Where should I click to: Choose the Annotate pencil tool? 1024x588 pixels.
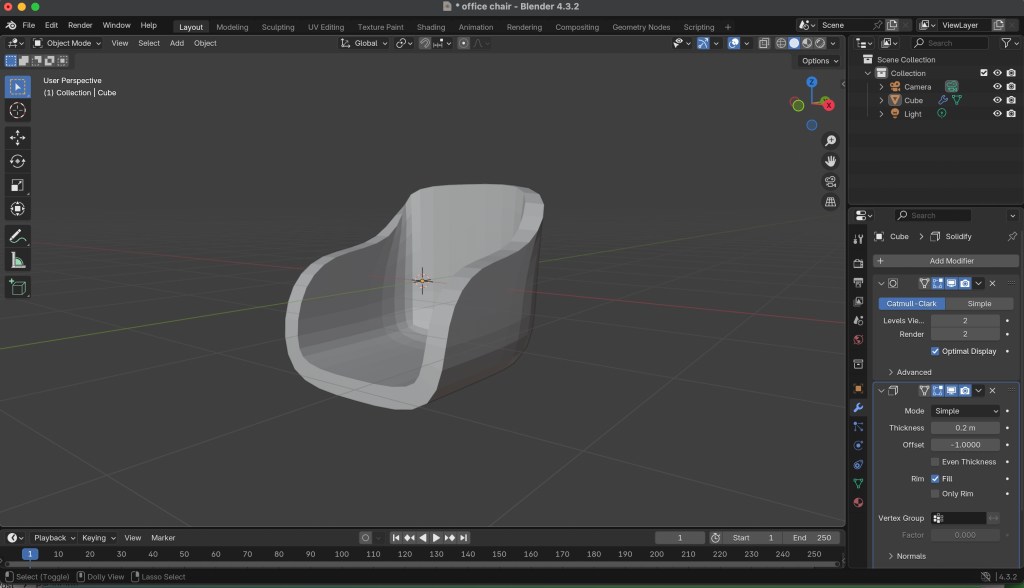[18, 236]
